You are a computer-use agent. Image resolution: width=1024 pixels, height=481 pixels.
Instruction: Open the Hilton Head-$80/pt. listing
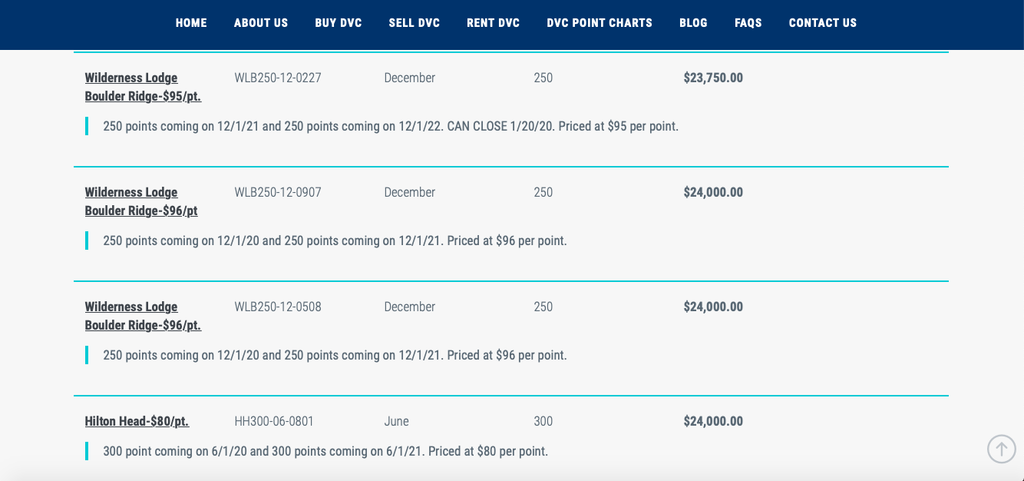tap(137, 422)
